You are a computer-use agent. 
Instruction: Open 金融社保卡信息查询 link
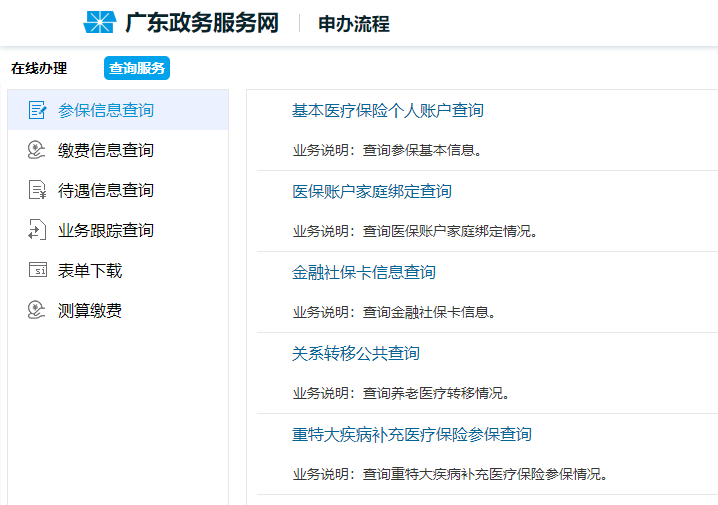tap(364, 272)
